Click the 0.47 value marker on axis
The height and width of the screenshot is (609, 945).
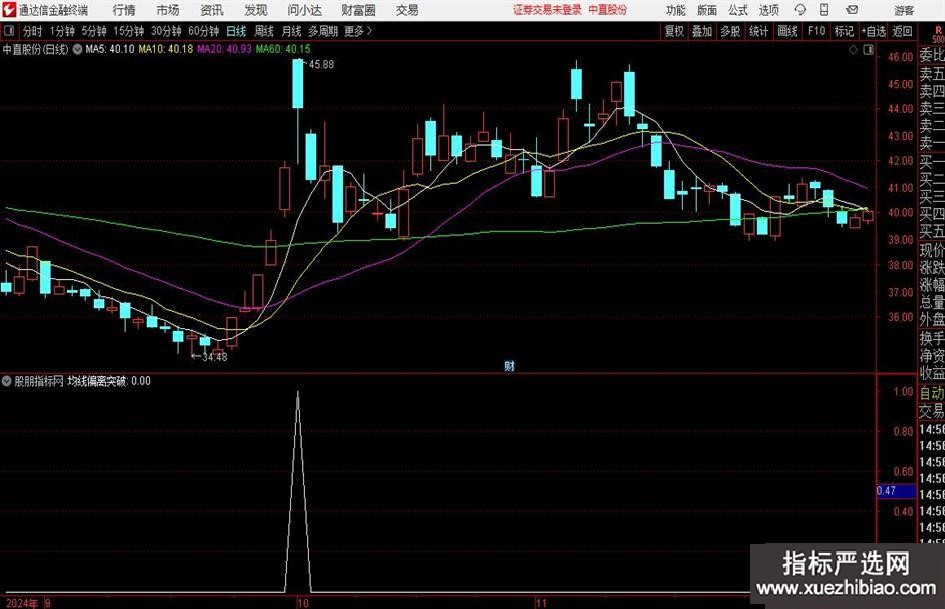[x=896, y=491]
